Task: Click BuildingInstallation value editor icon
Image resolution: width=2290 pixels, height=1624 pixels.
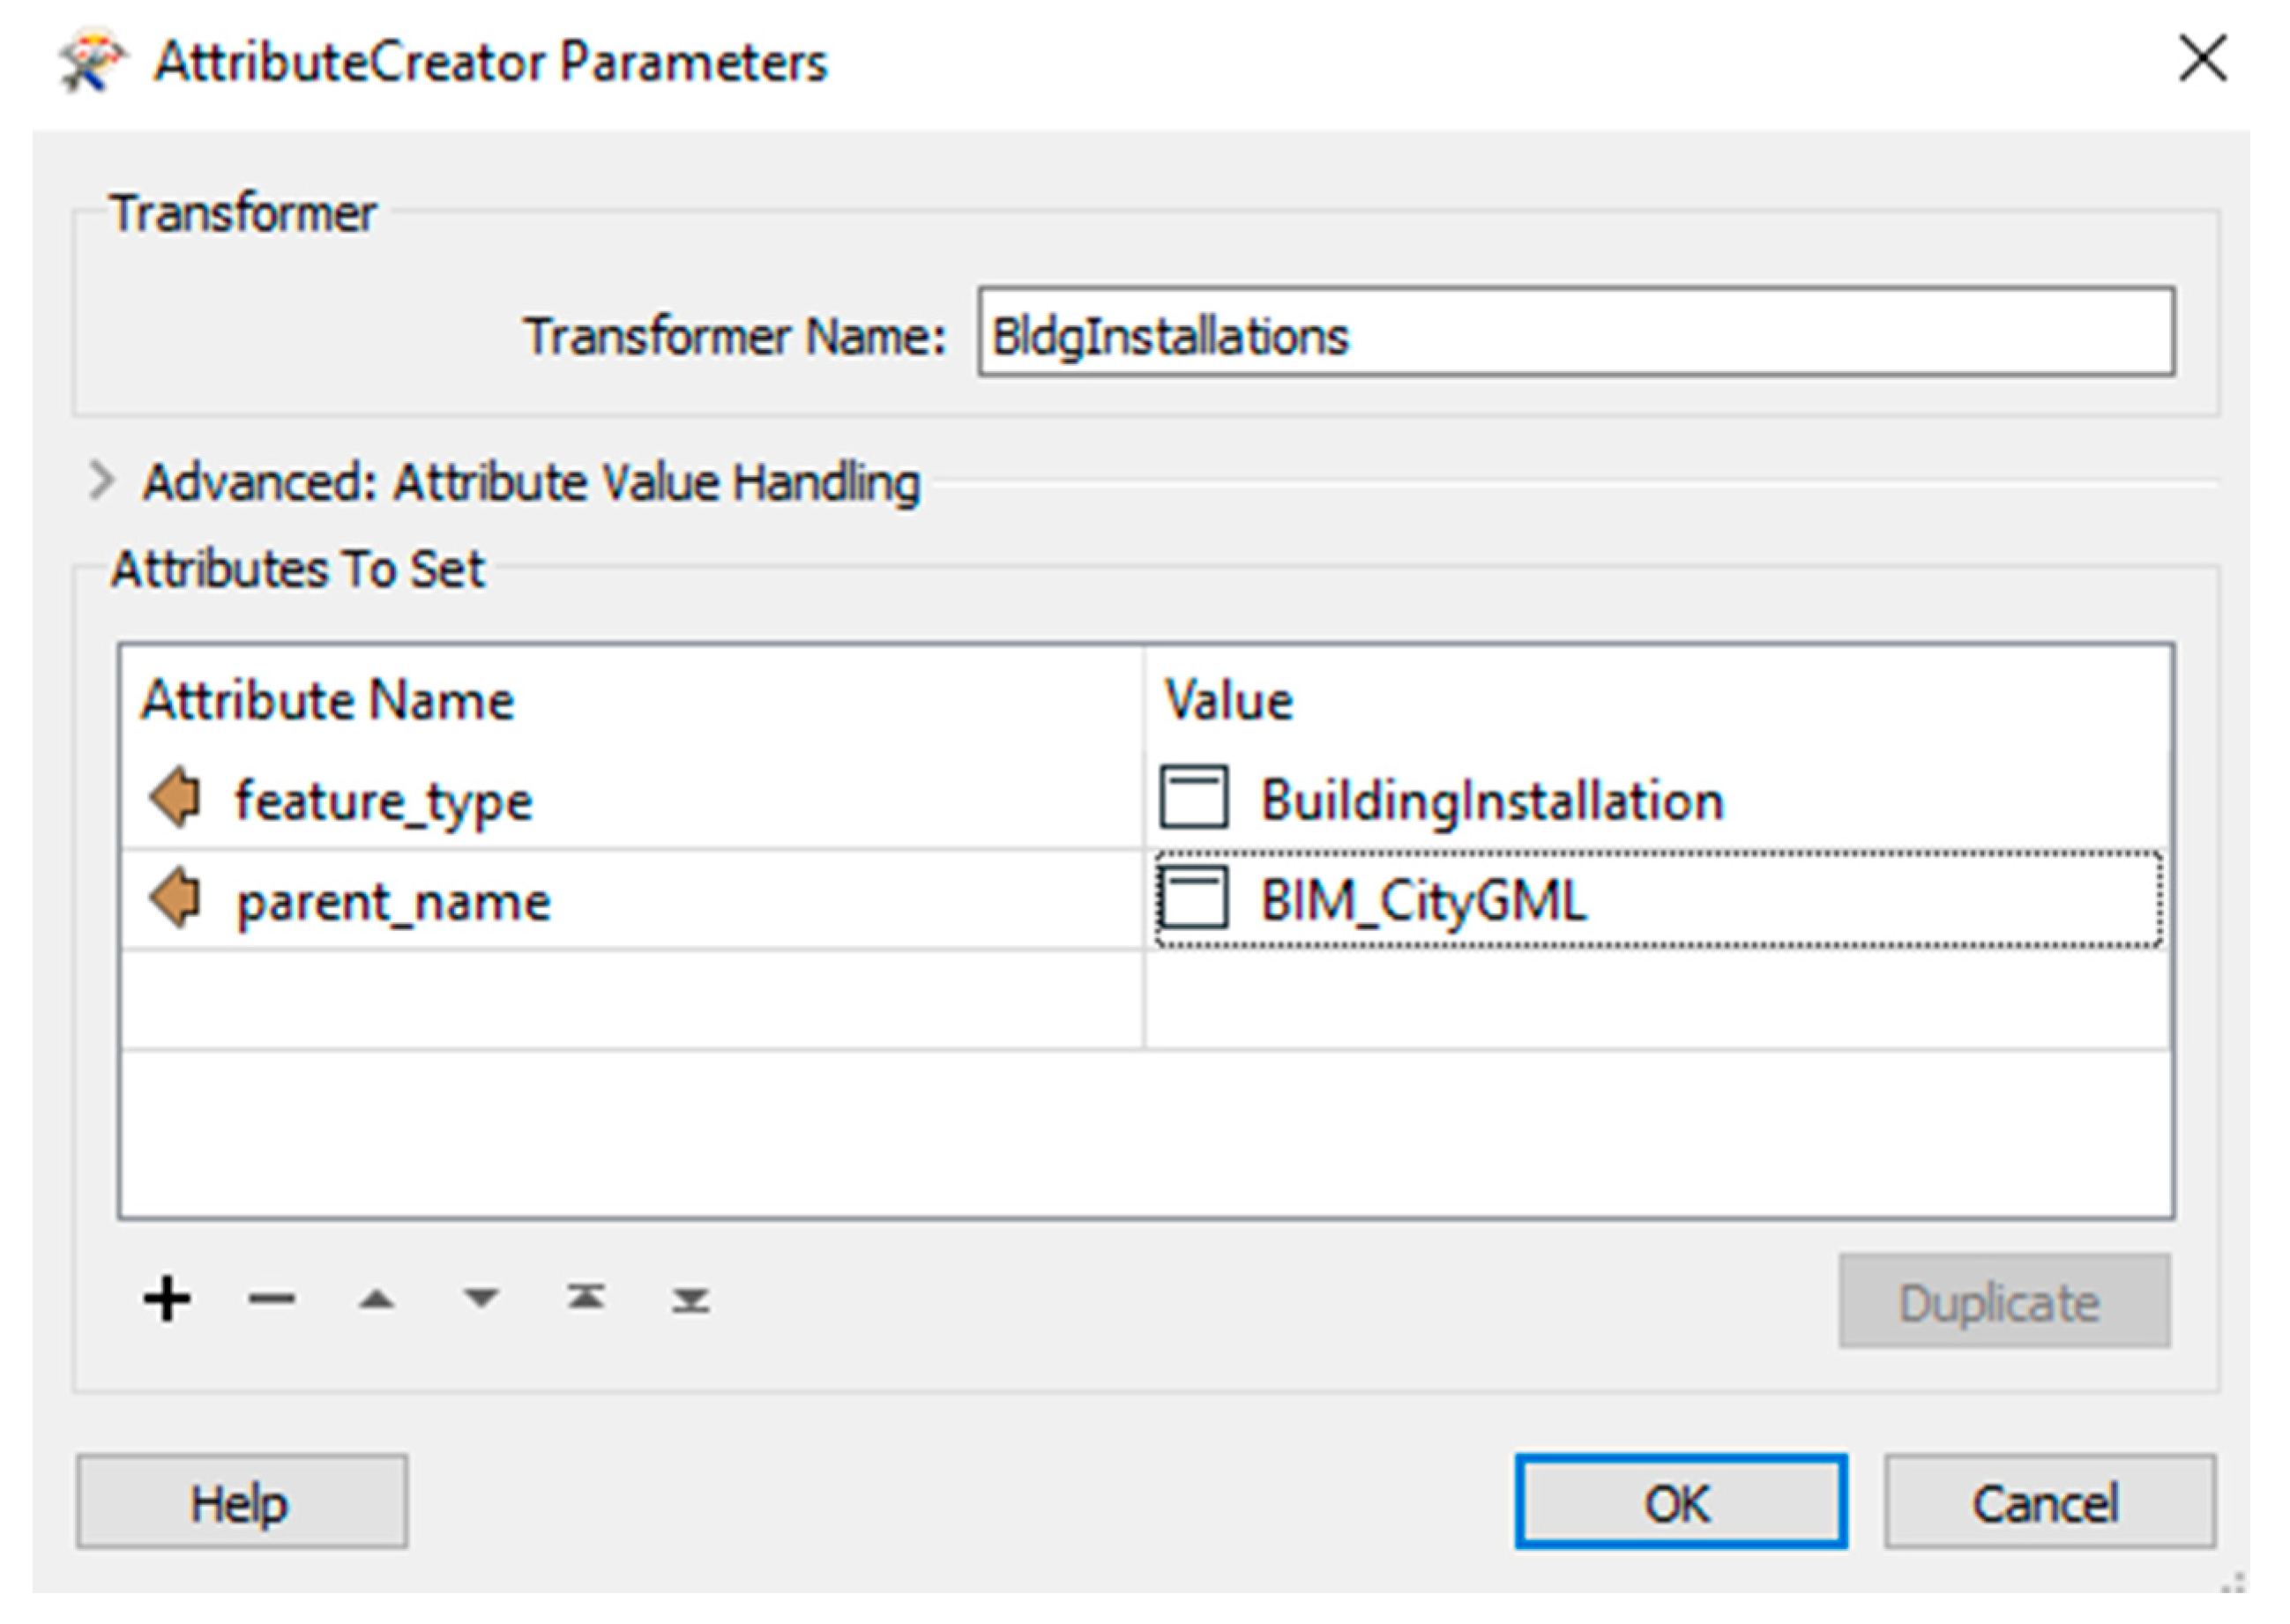Action: click(x=1193, y=797)
